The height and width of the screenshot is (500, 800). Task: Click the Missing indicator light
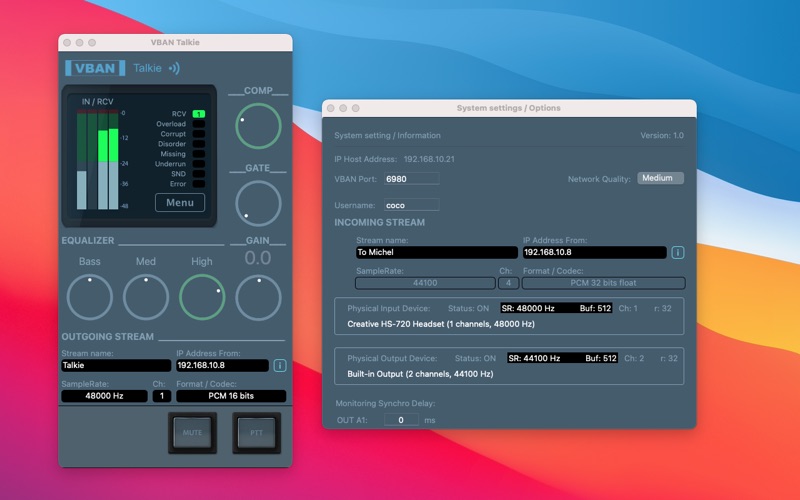[198, 154]
